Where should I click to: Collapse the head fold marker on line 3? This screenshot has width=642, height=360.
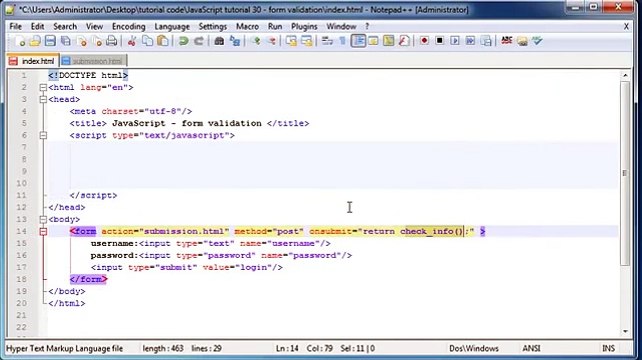click(43, 99)
